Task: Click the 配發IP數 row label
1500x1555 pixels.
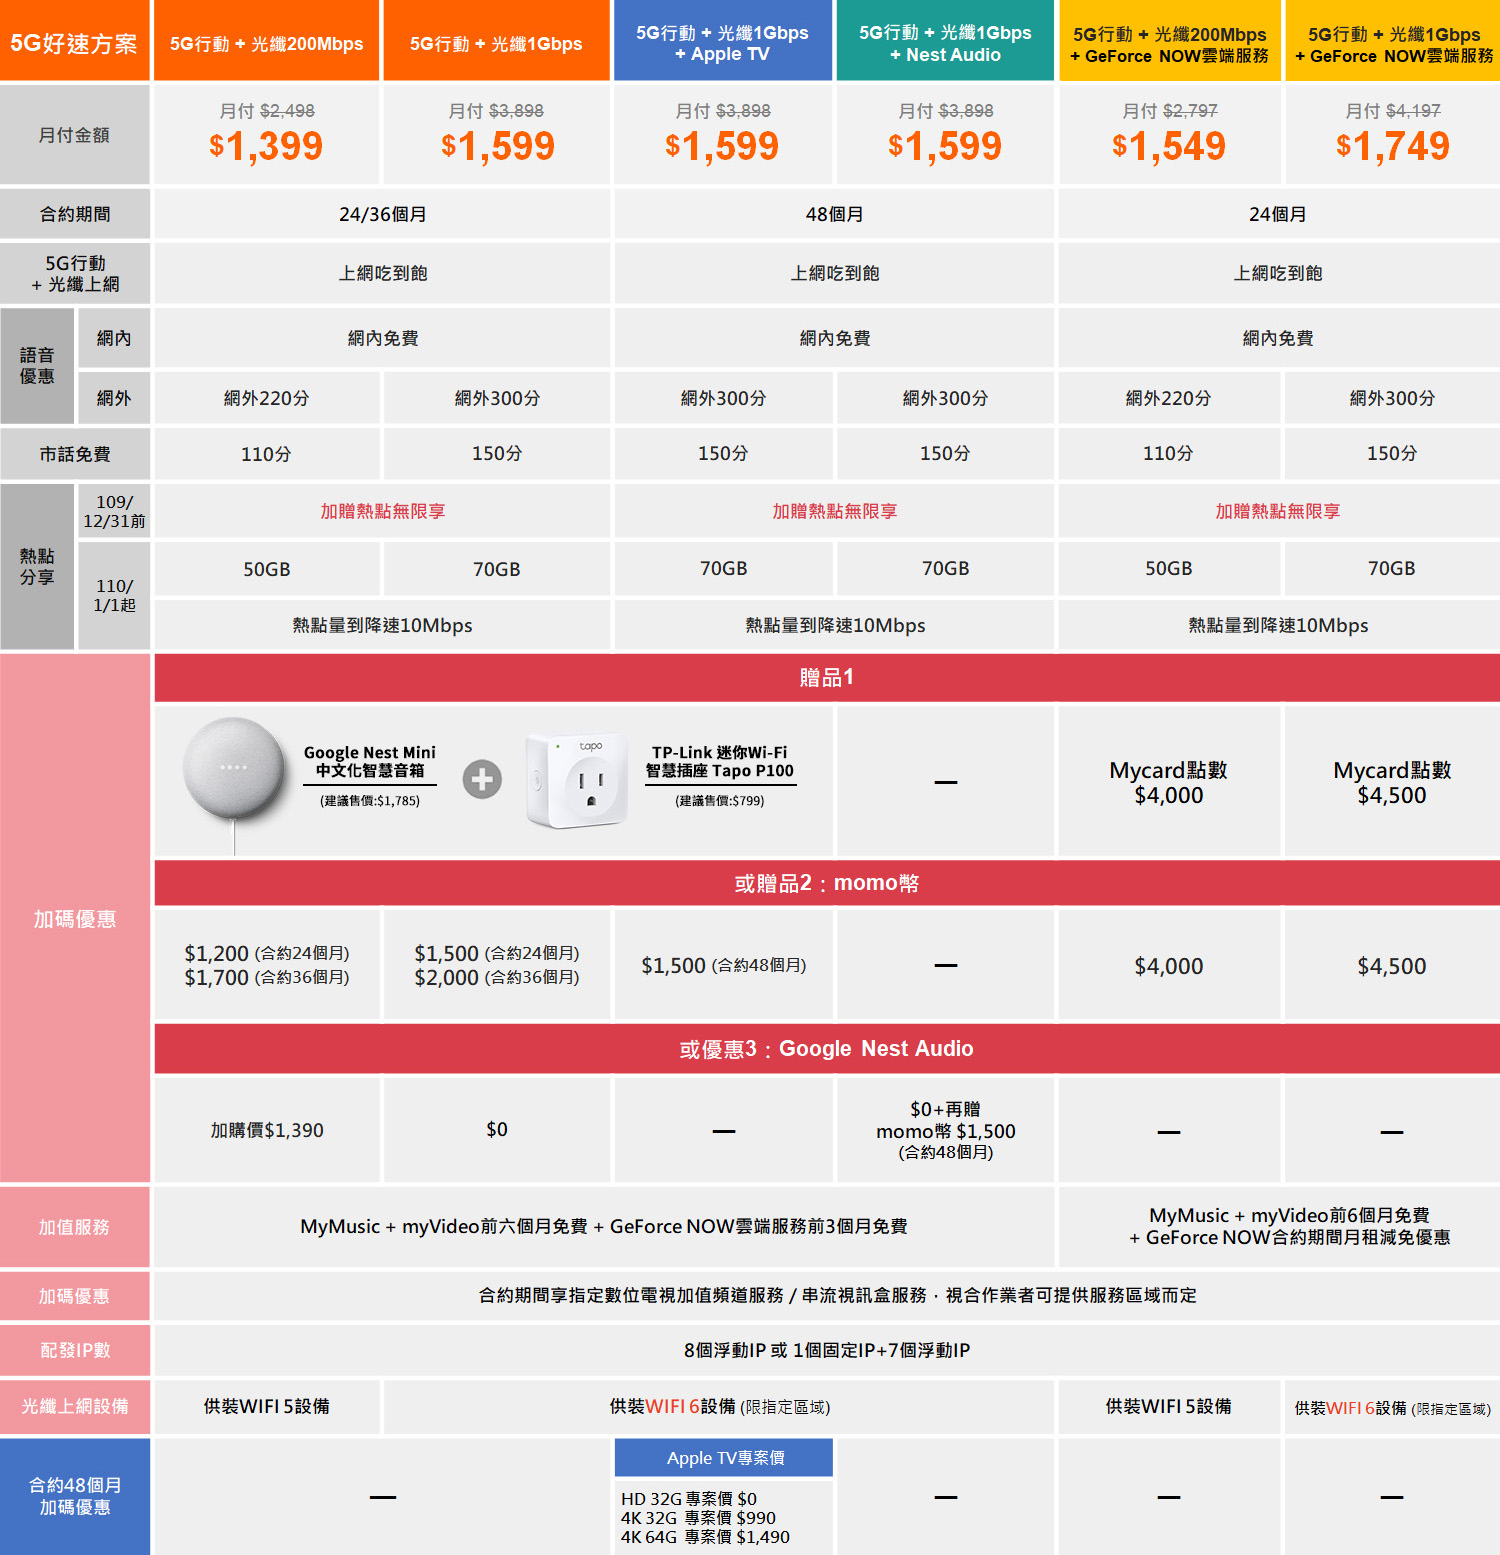Action: click(74, 1351)
